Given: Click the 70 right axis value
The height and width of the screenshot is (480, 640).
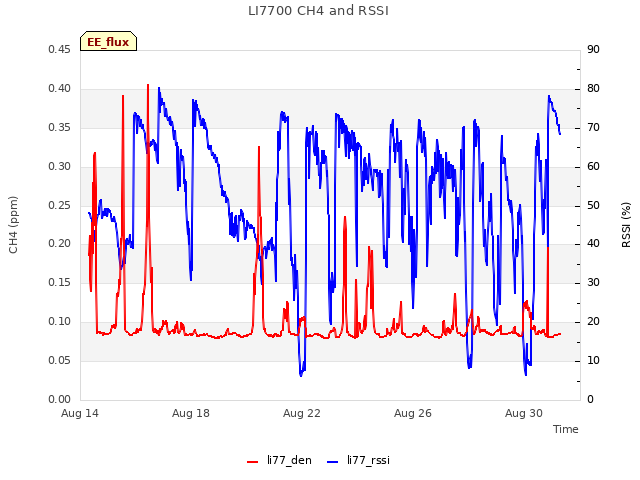Looking at the screenshot, I should [x=593, y=128].
